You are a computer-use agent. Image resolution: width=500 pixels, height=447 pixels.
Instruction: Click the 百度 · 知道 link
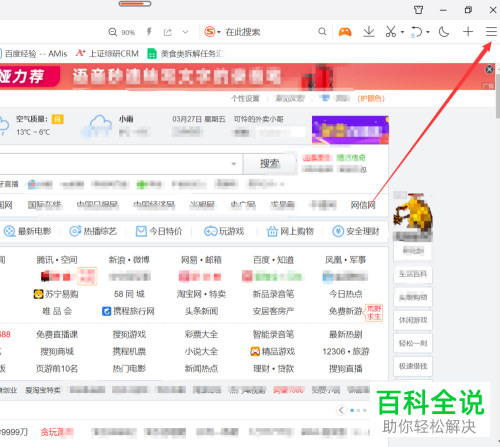point(273,260)
